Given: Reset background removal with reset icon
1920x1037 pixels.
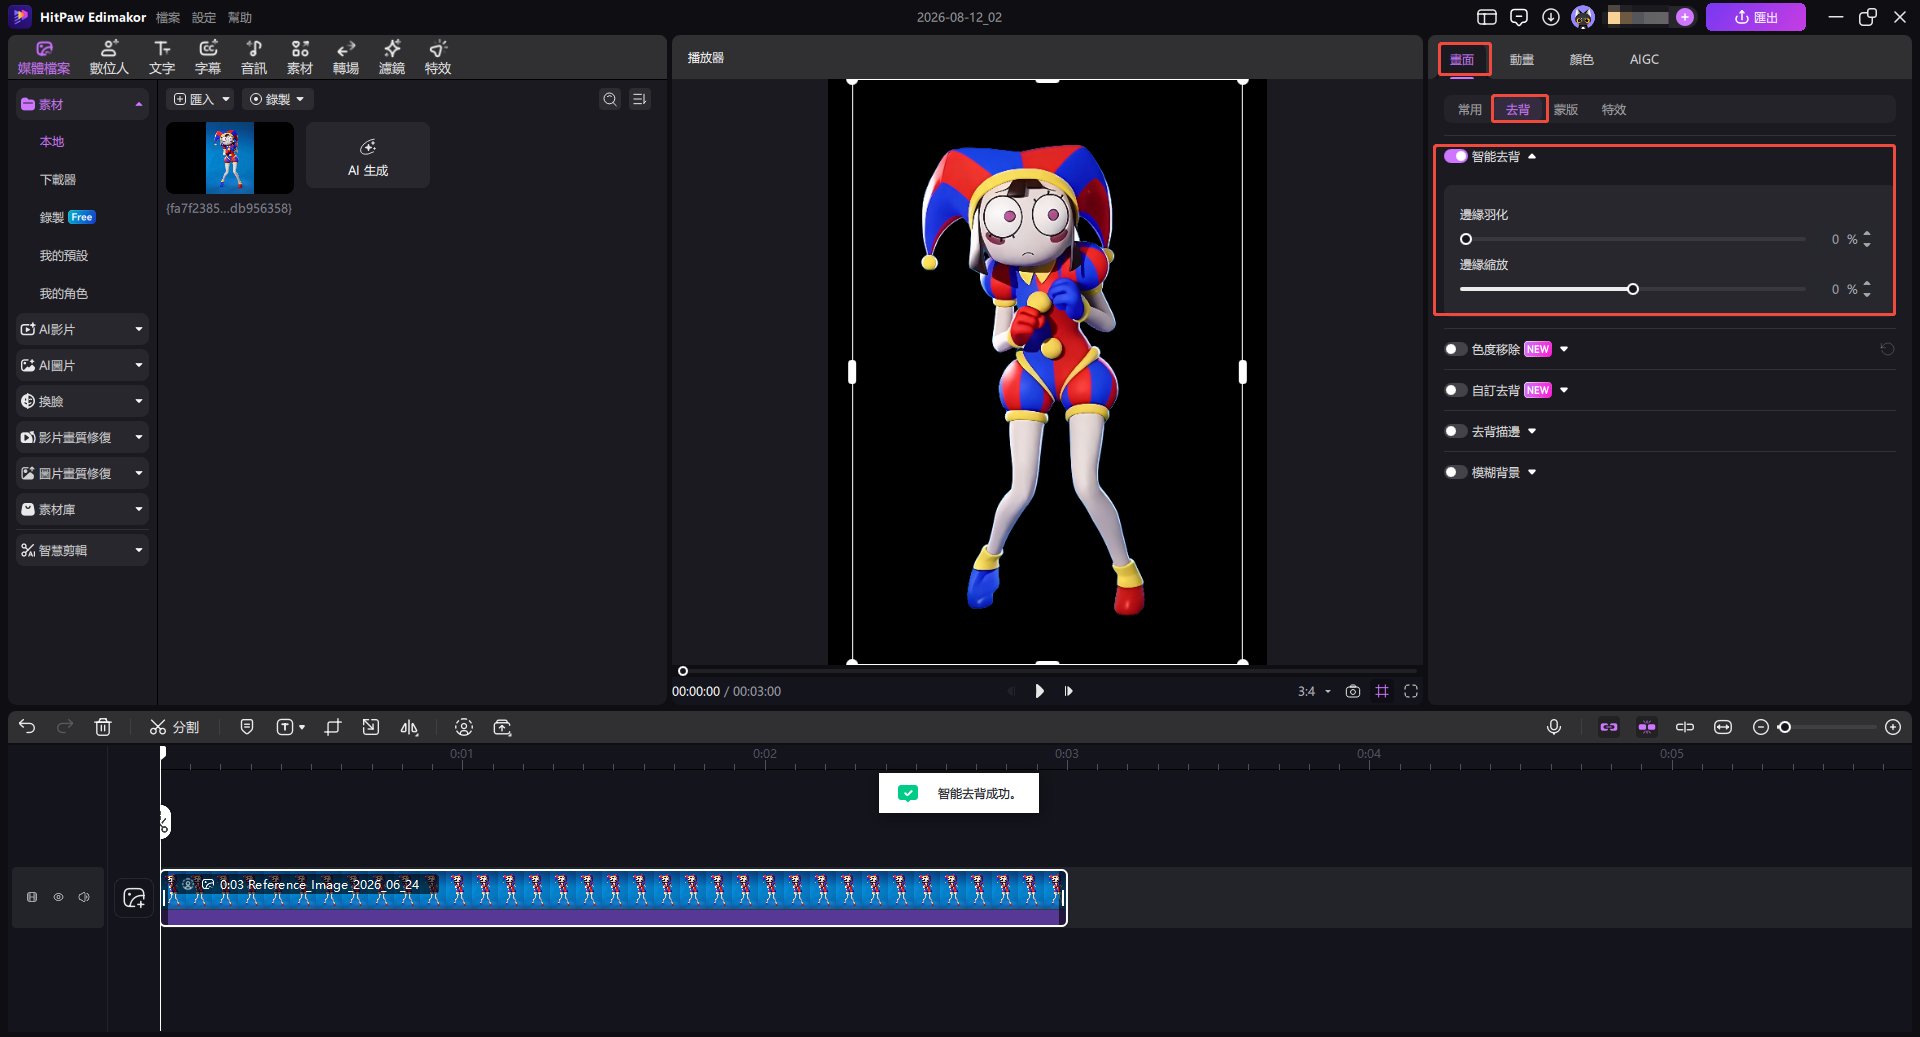Looking at the screenshot, I should [1887, 349].
